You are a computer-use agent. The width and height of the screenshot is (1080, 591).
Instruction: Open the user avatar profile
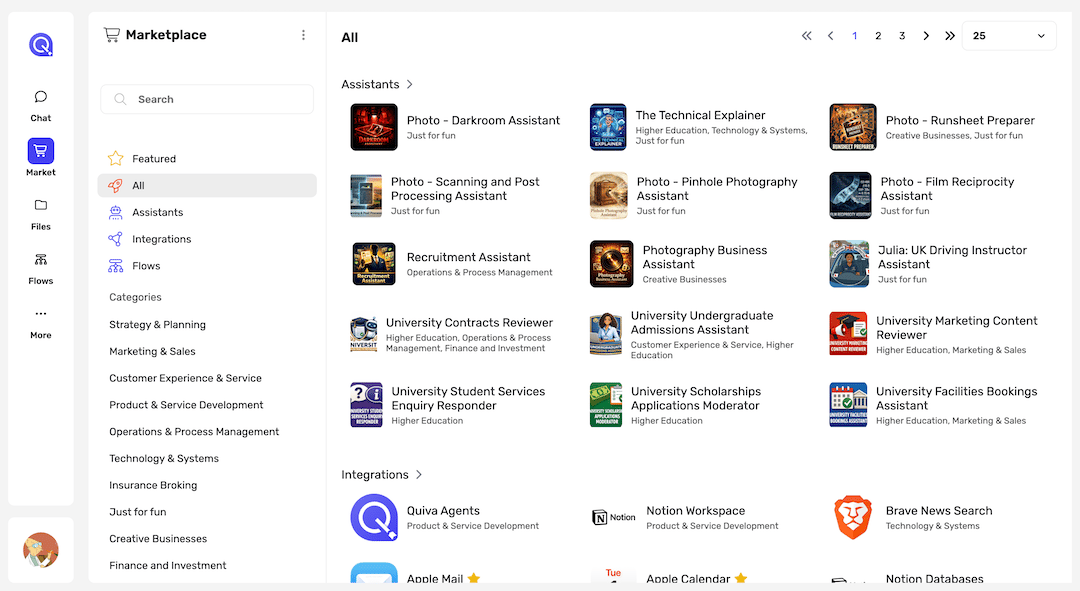coord(41,550)
